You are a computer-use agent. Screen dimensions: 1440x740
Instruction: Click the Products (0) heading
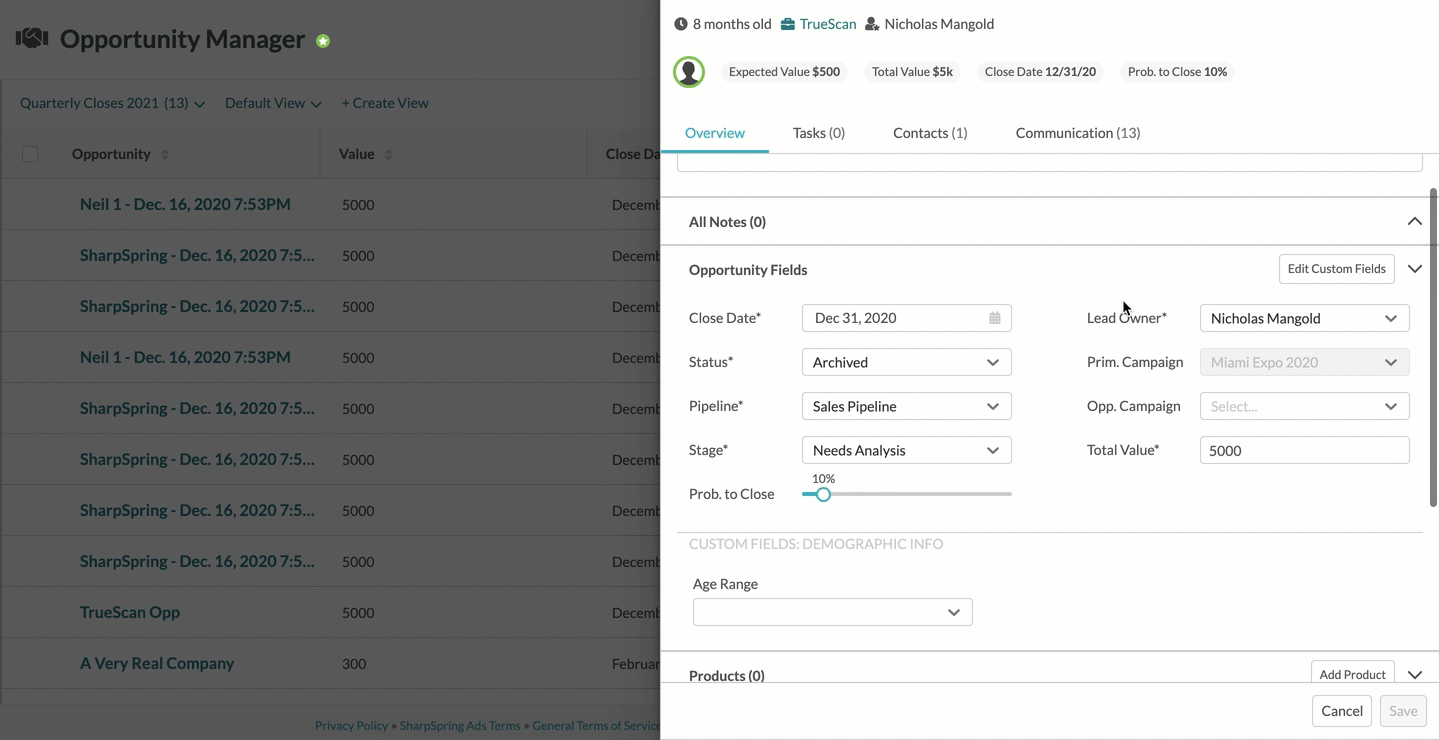coord(727,675)
